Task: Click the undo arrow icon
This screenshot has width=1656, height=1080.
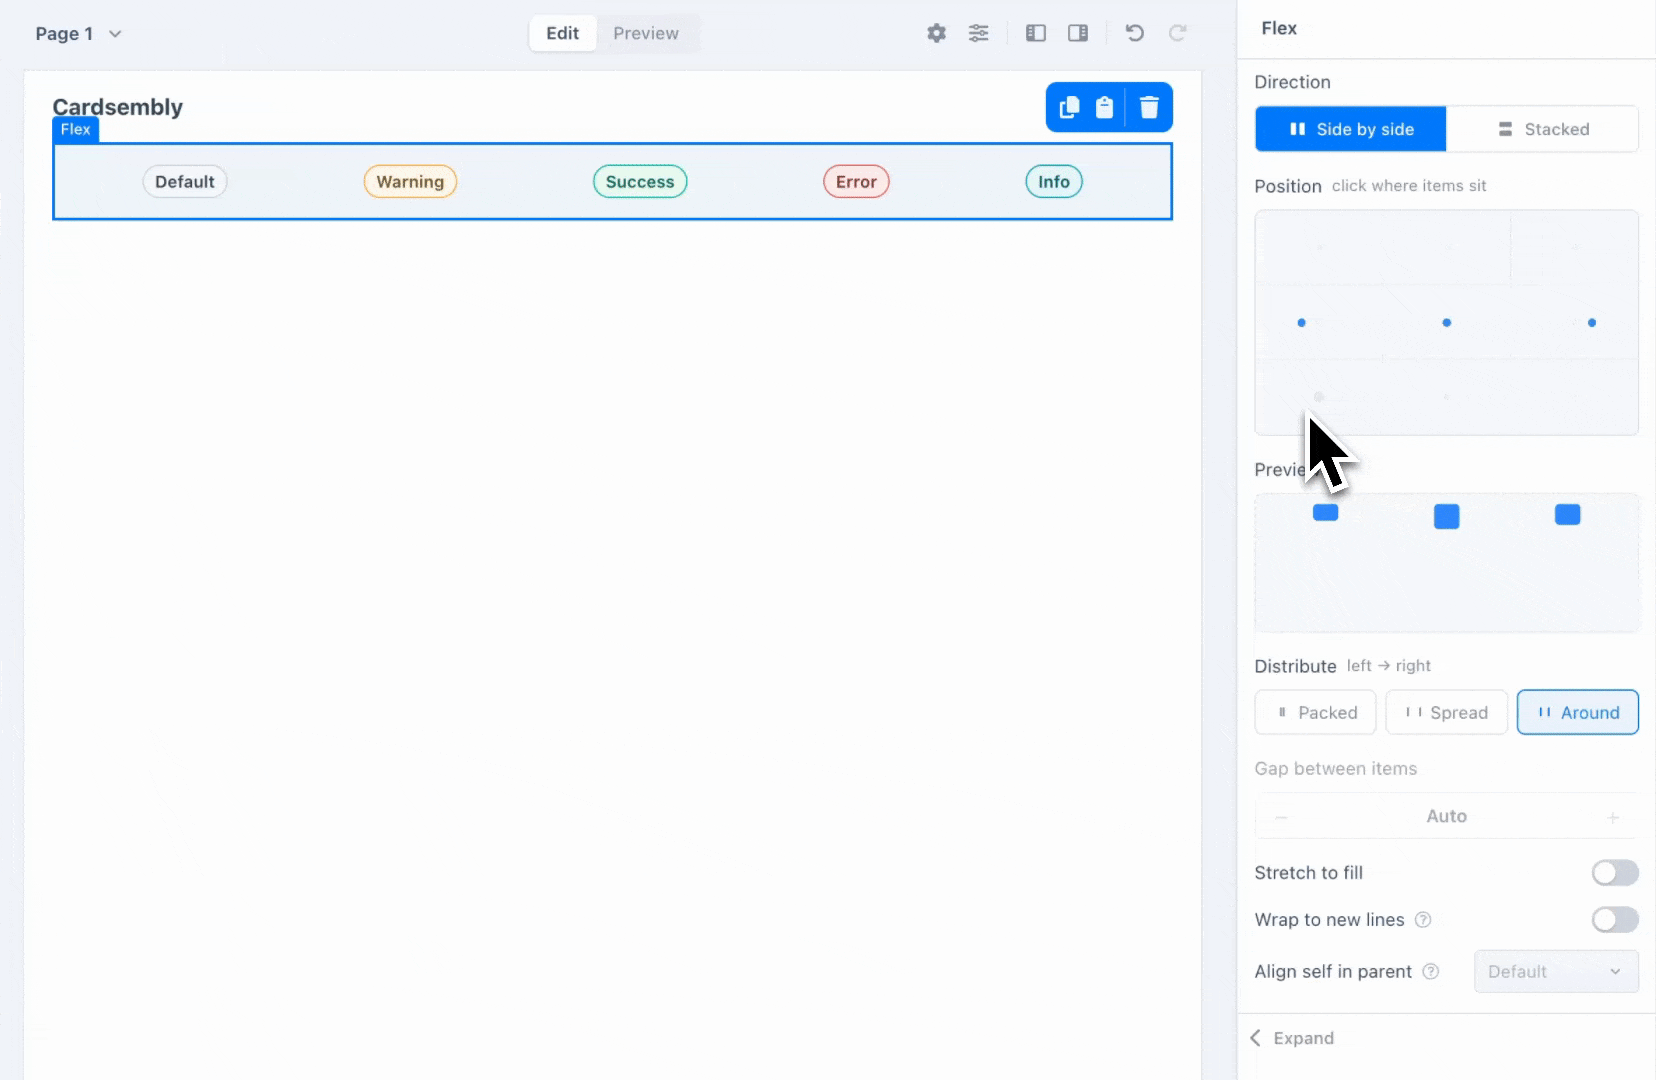Action: tap(1135, 33)
